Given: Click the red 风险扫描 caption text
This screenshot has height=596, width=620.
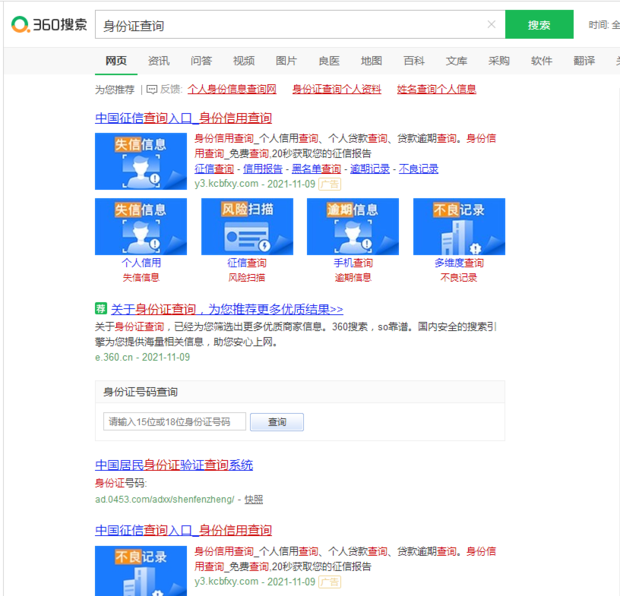Looking at the screenshot, I should (247, 278).
